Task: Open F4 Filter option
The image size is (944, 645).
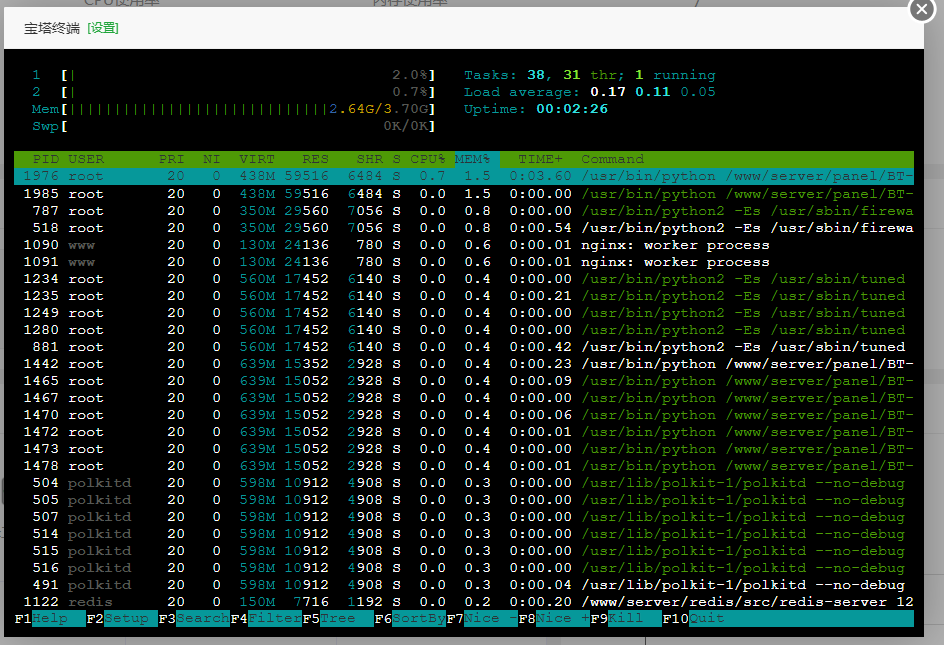Action: pyautogui.click(x=266, y=619)
